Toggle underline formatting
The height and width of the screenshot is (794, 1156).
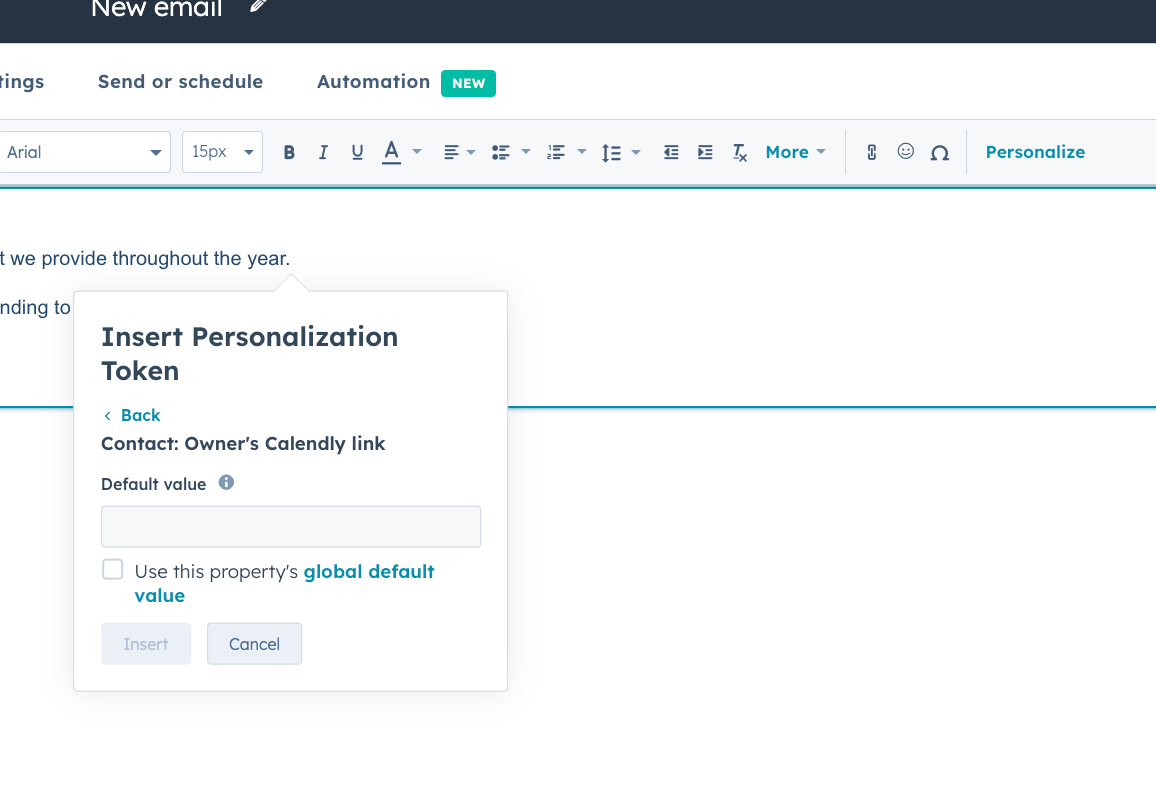tap(357, 153)
